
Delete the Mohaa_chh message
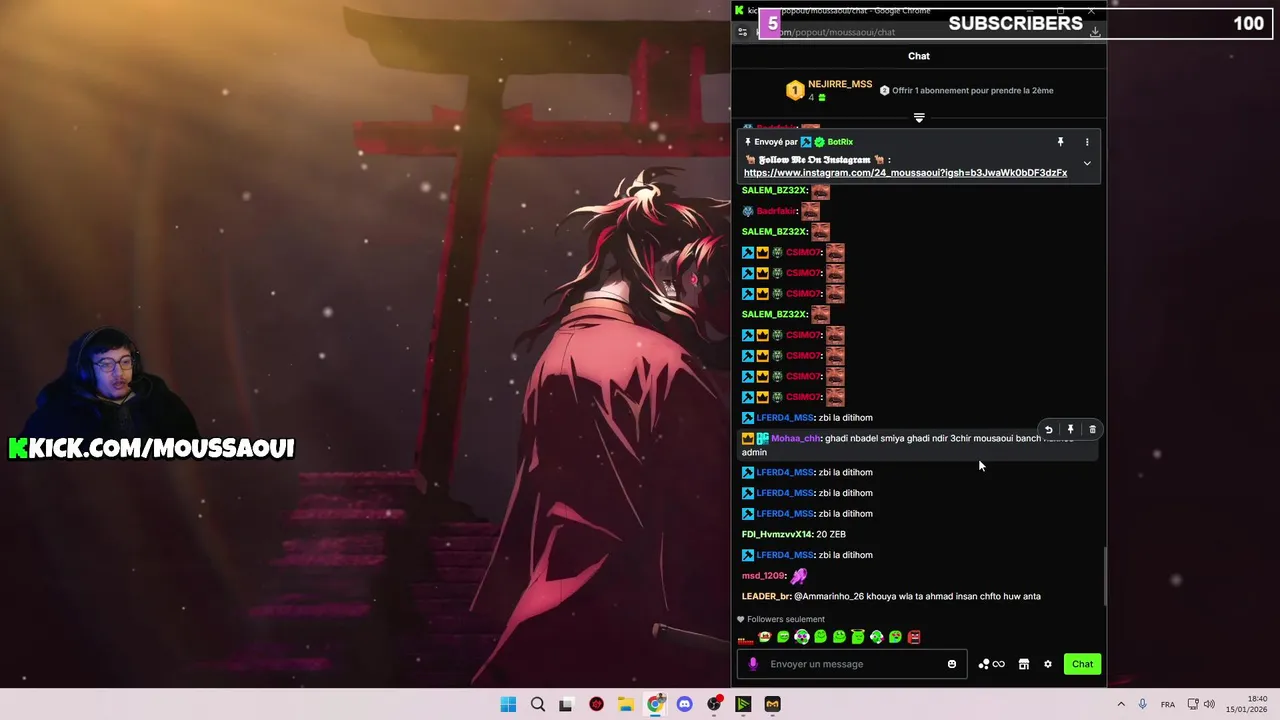[x=1092, y=430]
